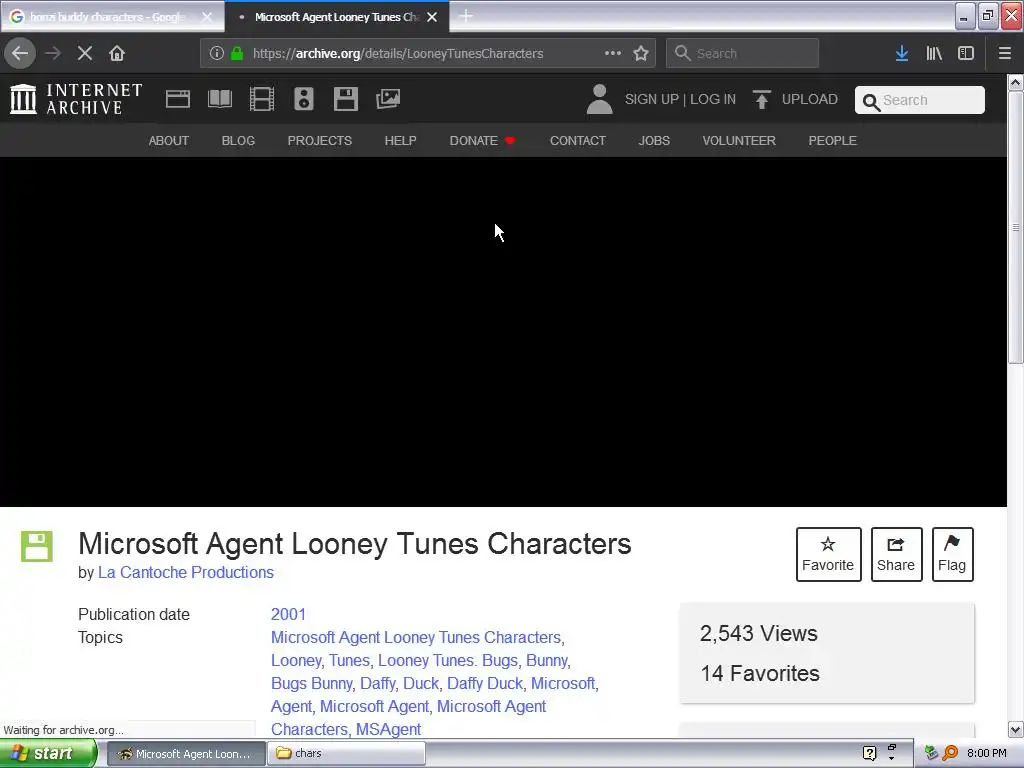Open the PROJECTS menu item

coord(319,140)
